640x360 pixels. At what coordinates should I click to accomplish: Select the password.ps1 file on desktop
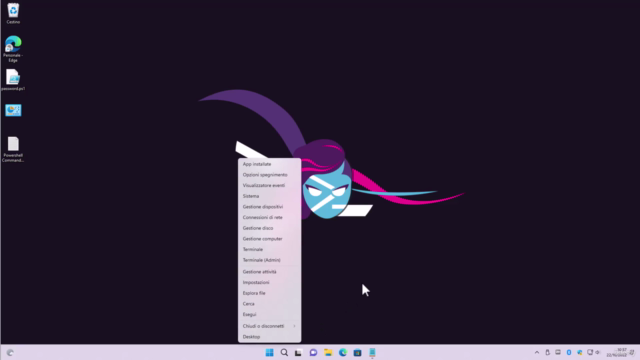[x=13, y=80]
